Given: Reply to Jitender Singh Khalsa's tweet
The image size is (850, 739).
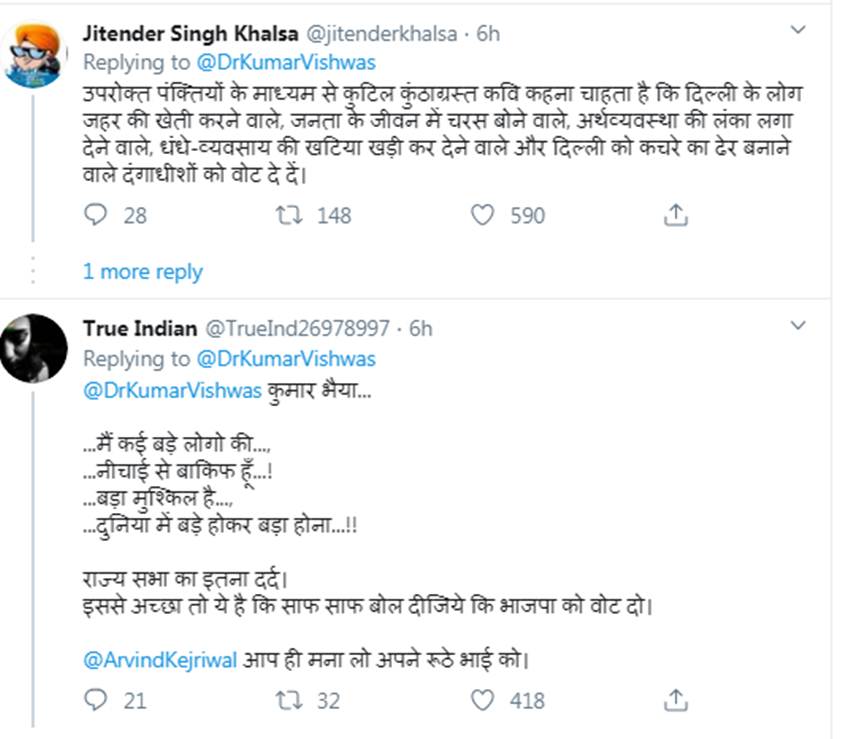Looking at the screenshot, I should 96,215.
